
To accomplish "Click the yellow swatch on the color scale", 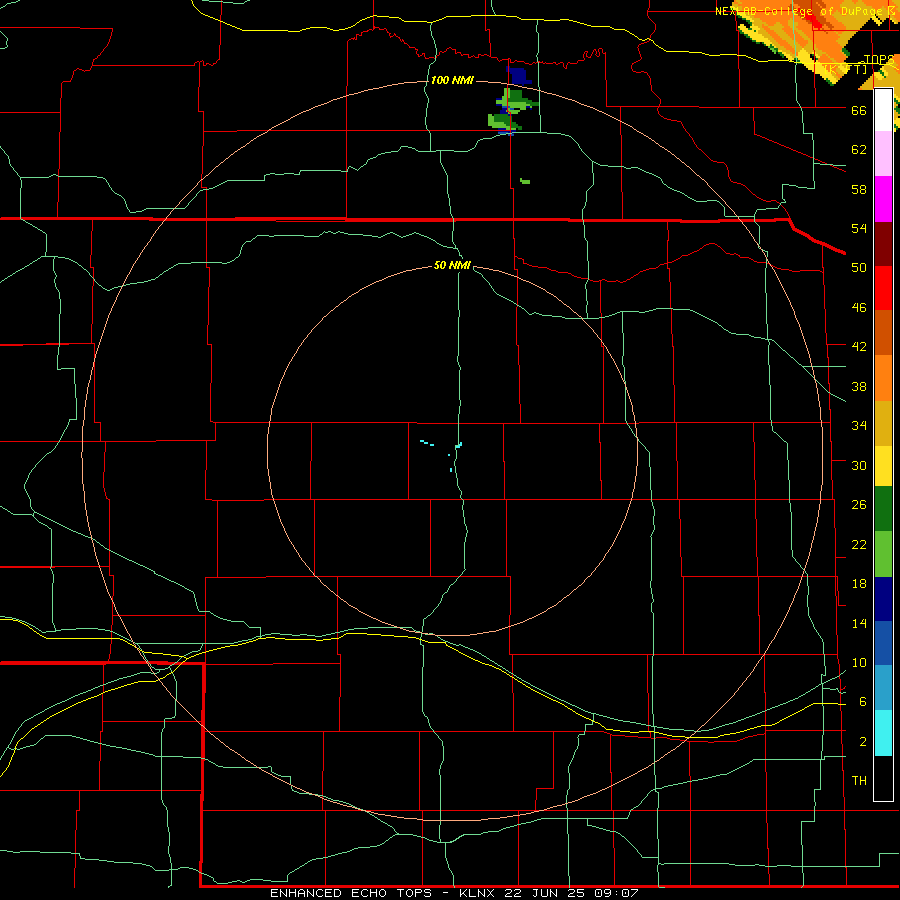I will [883, 466].
